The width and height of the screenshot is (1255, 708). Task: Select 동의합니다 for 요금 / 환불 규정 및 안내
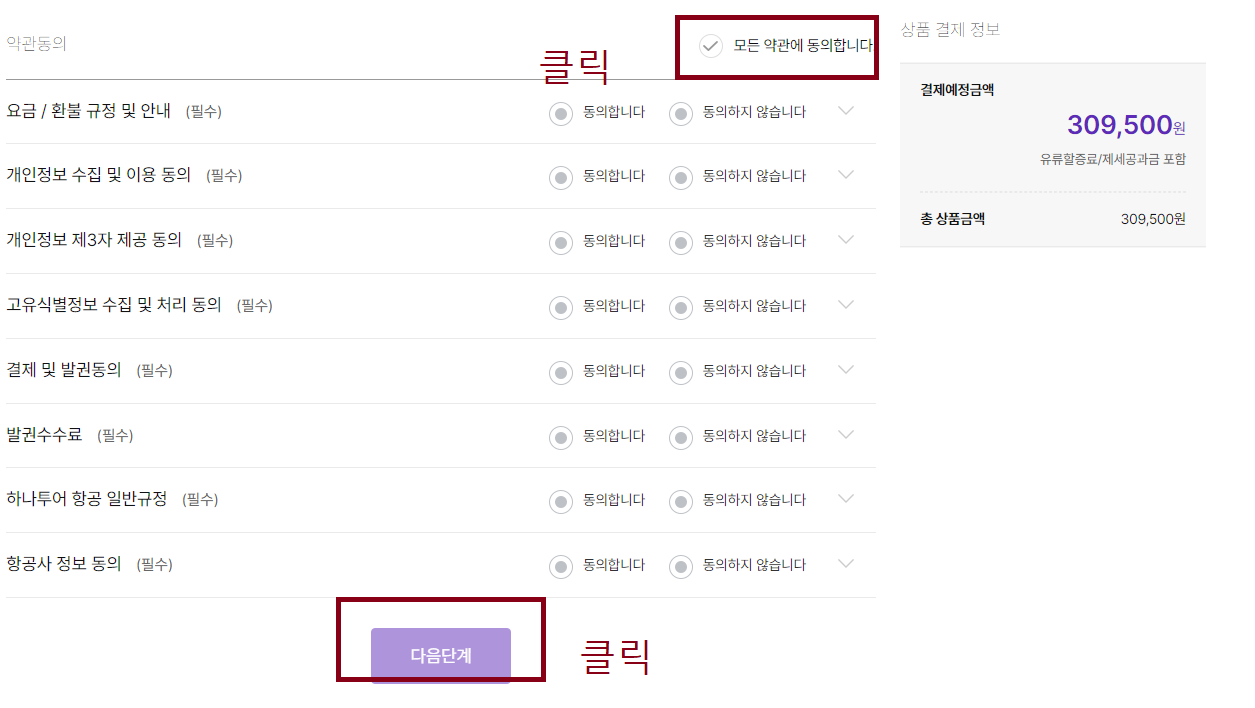coord(561,112)
